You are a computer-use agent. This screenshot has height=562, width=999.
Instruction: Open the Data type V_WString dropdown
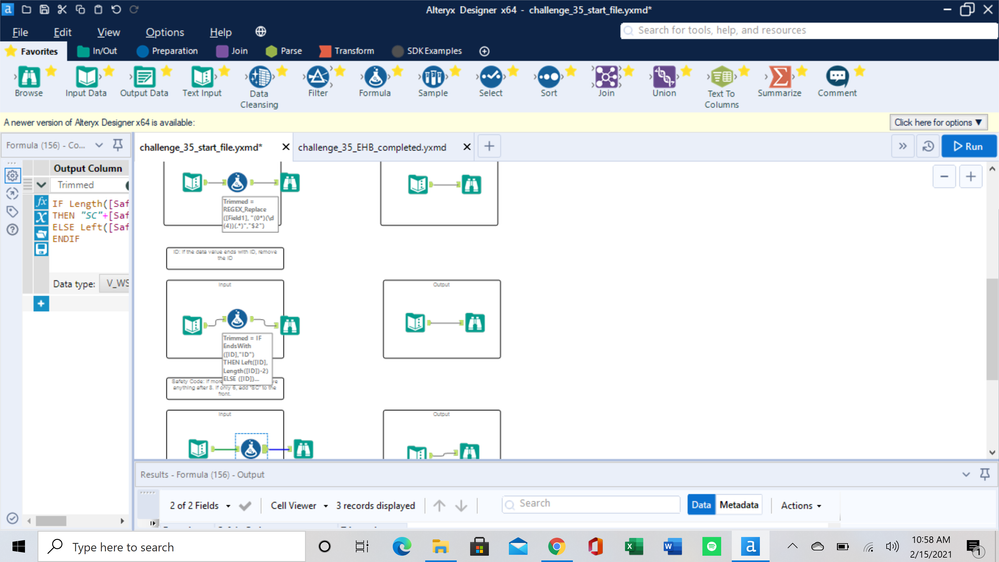115,284
